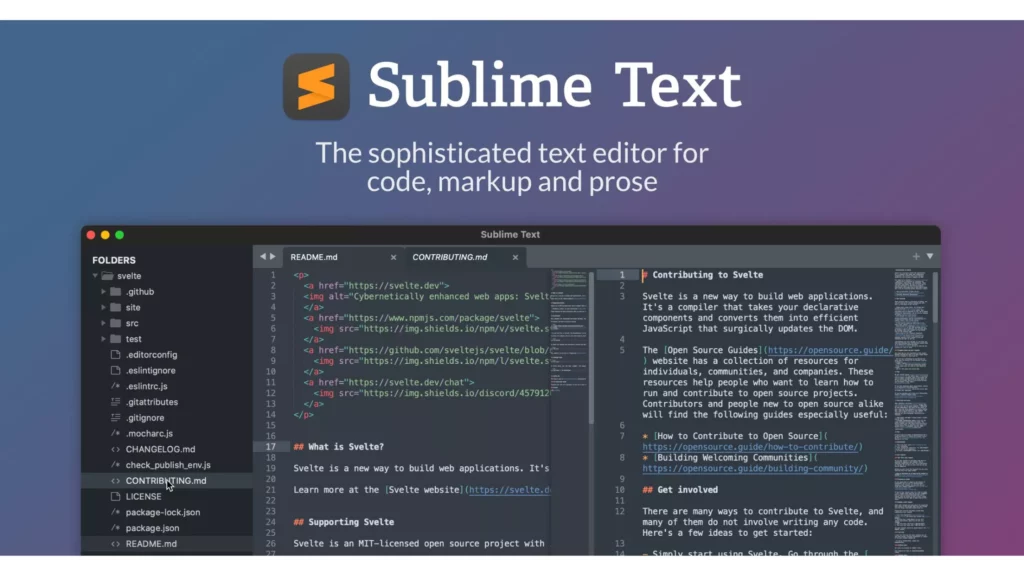Select README.md in the sidebar
This screenshot has width=1024, height=576.
(x=151, y=543)
